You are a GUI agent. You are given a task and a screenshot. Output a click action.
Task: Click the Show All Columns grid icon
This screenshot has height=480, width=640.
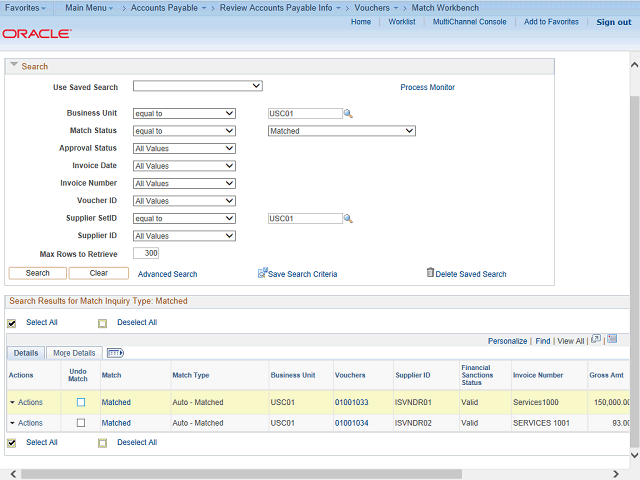[x=114, y=353]
